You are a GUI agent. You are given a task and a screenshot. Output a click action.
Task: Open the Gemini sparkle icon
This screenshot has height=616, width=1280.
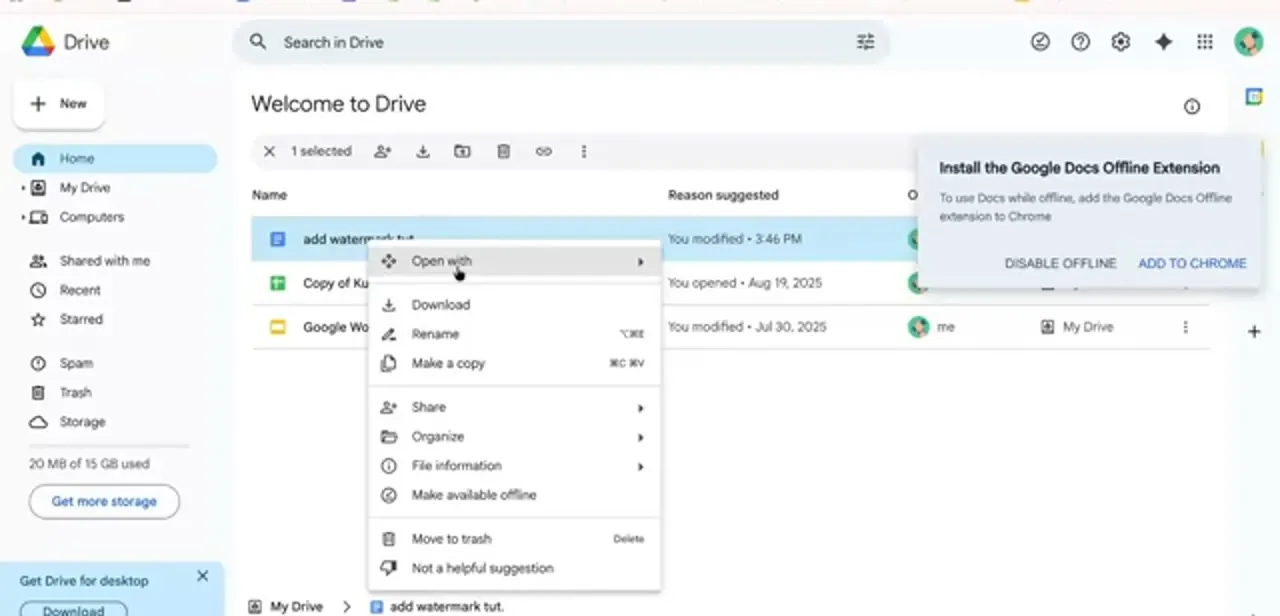point(1163,42)
